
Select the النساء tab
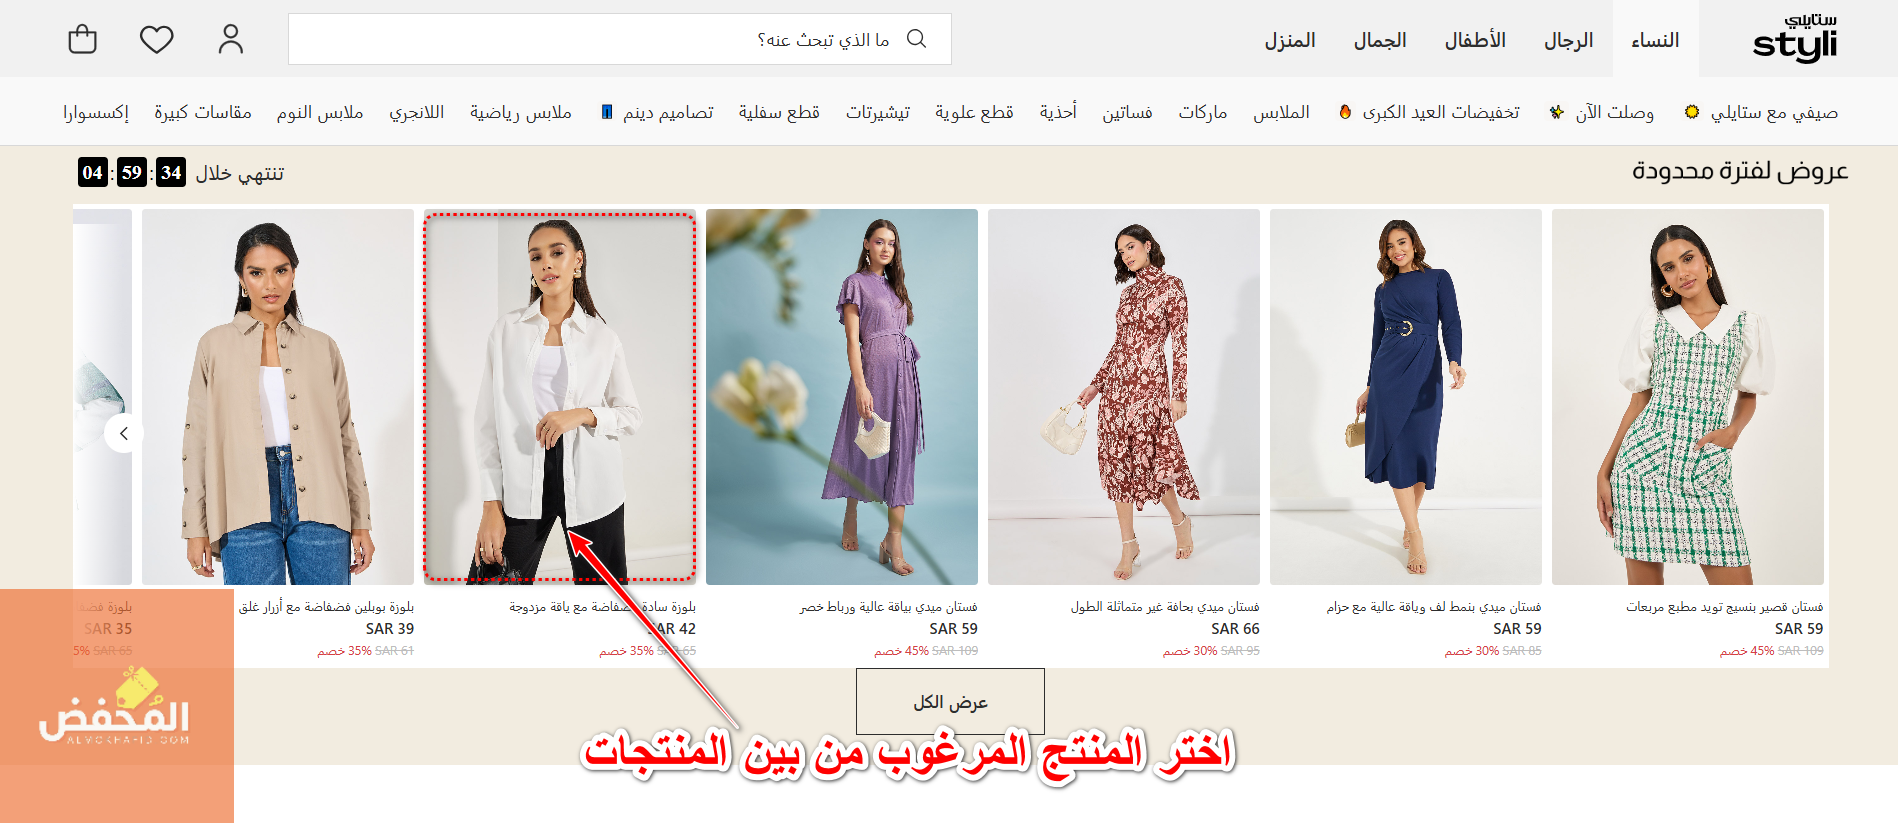[x=1655, y=40]
